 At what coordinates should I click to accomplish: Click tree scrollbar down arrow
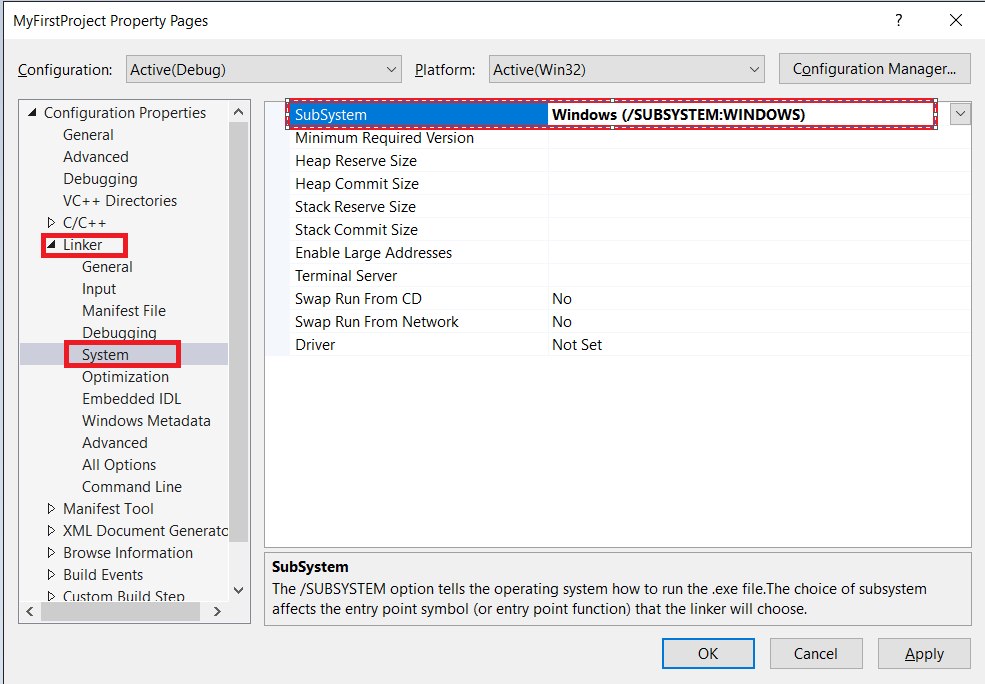pos(238,590)
